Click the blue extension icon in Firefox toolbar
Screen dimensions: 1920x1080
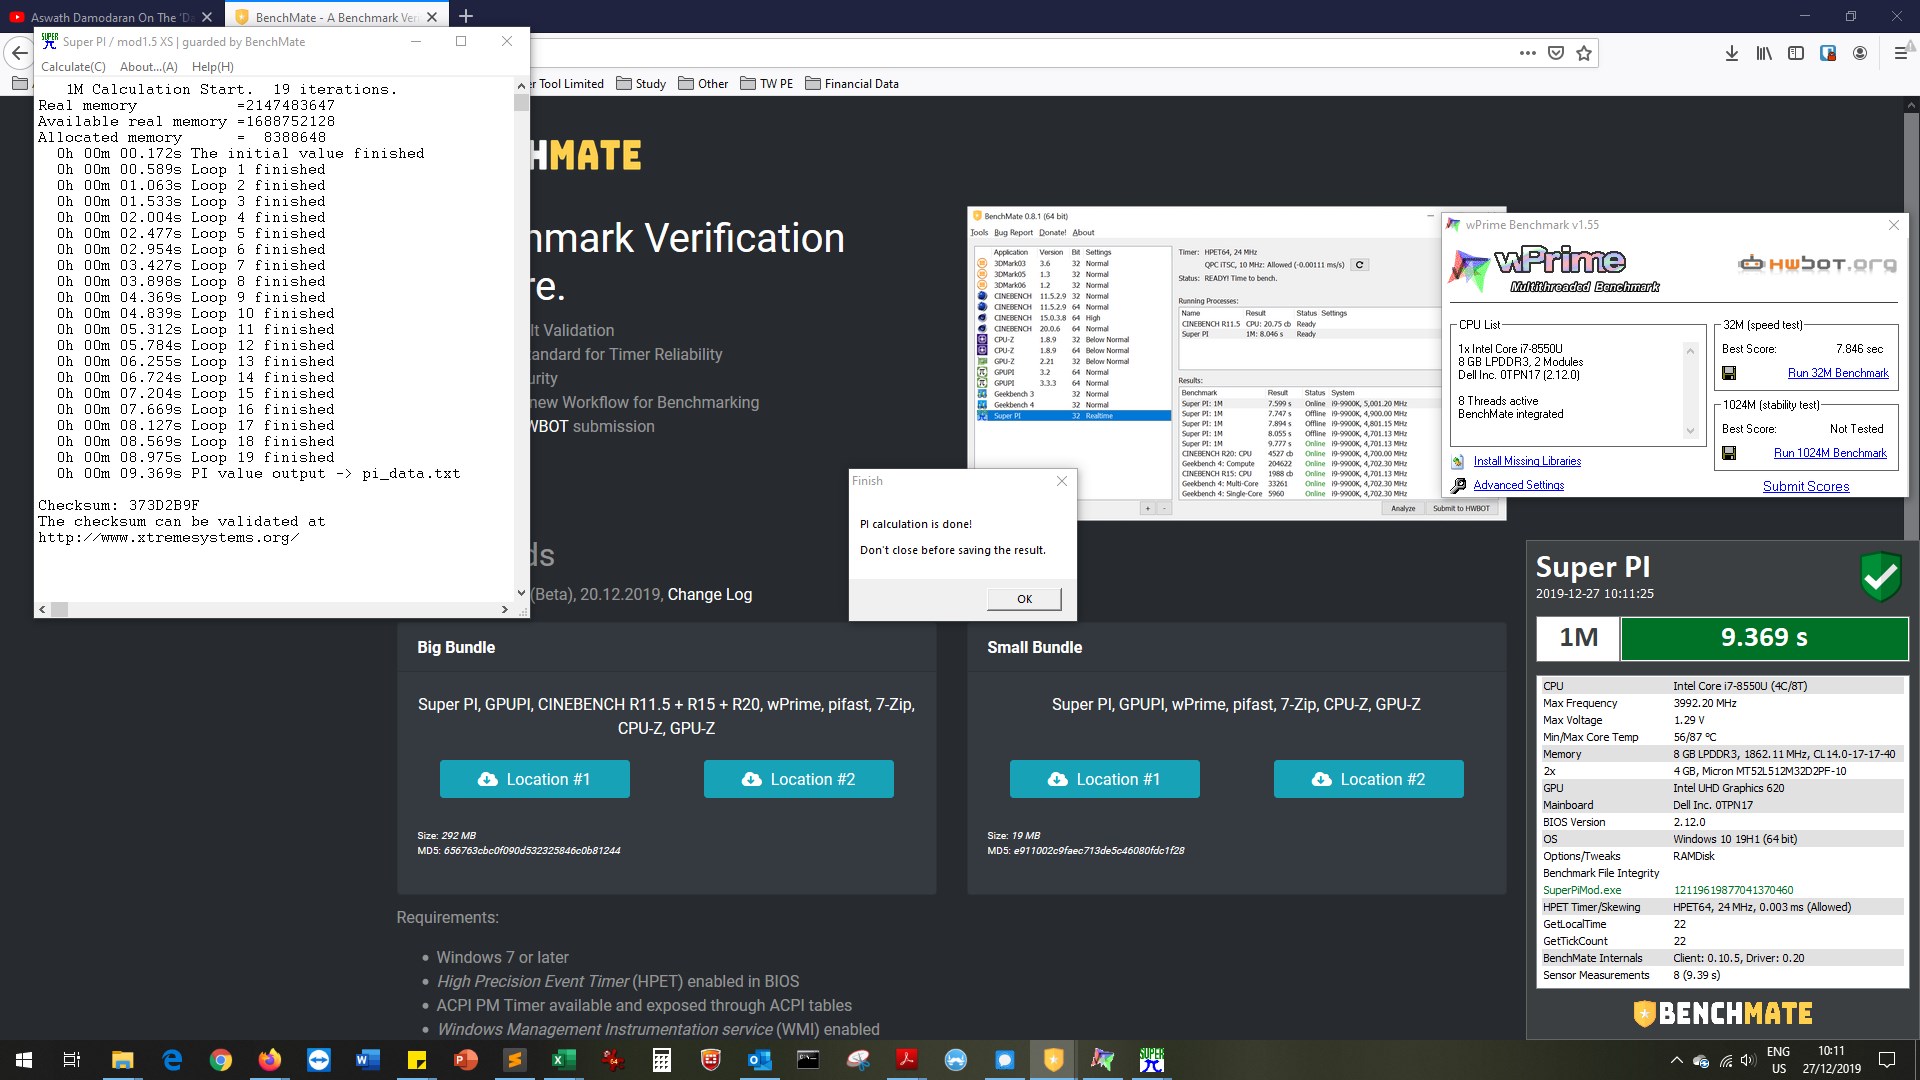tap(1828, 53)
